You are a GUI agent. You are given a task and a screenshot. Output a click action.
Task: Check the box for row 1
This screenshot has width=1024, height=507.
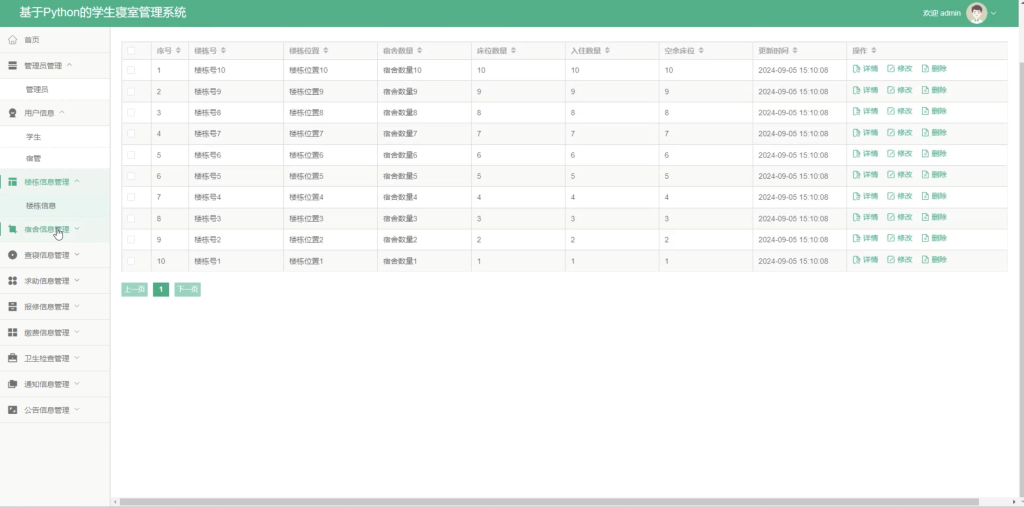click(131, 70)
